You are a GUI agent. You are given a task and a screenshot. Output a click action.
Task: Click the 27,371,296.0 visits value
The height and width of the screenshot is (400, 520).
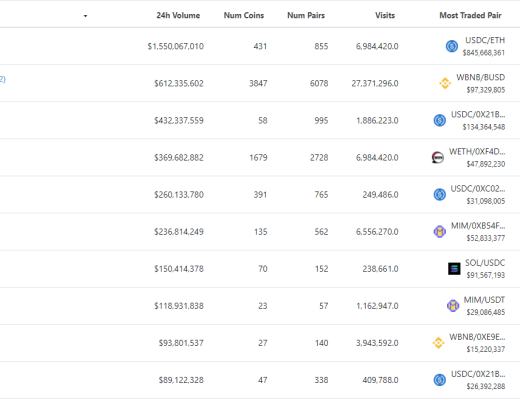click(x=375, y=83)
